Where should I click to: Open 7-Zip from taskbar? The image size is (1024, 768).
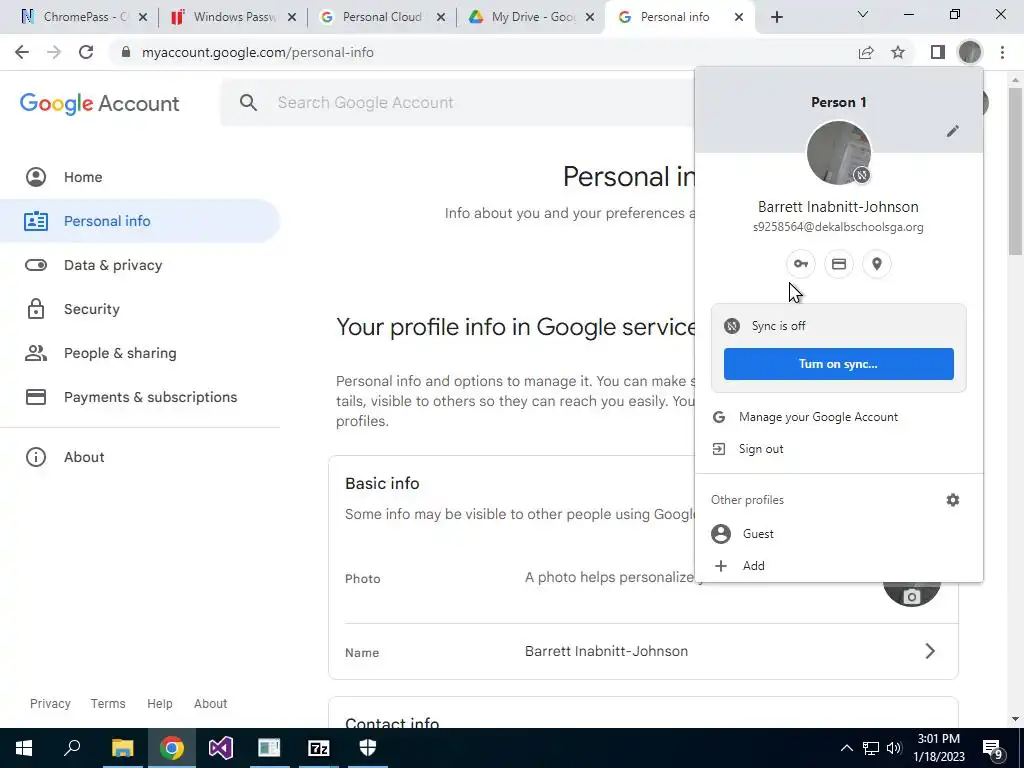319,748
